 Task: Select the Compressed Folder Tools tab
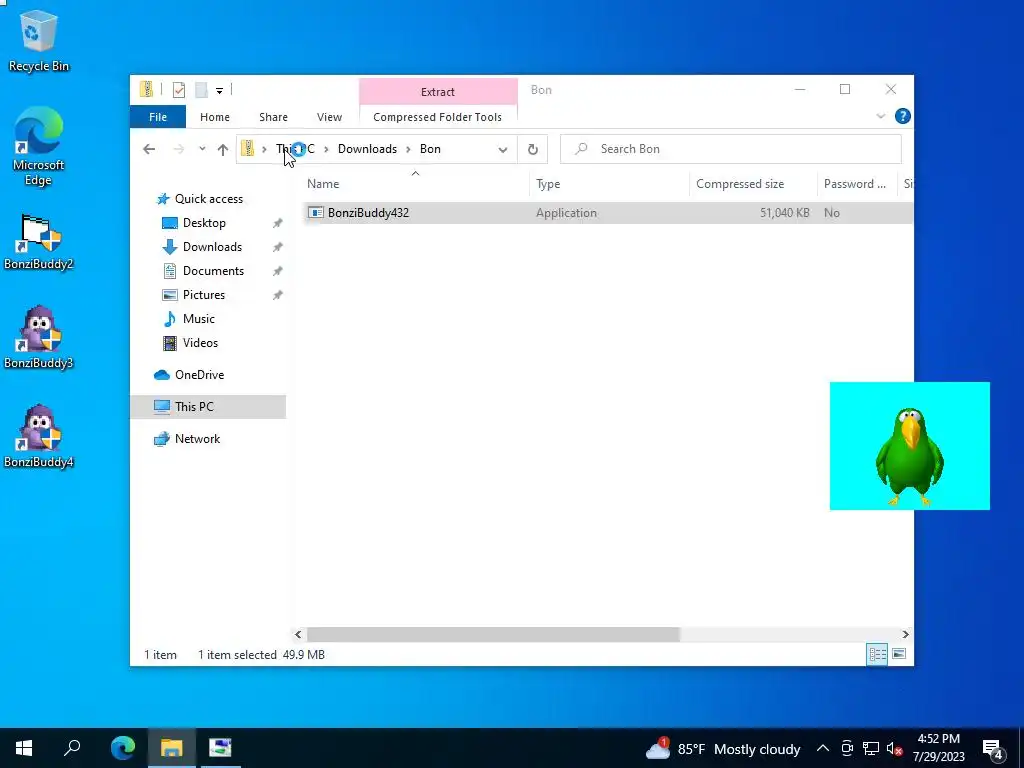tap(438, 117)
